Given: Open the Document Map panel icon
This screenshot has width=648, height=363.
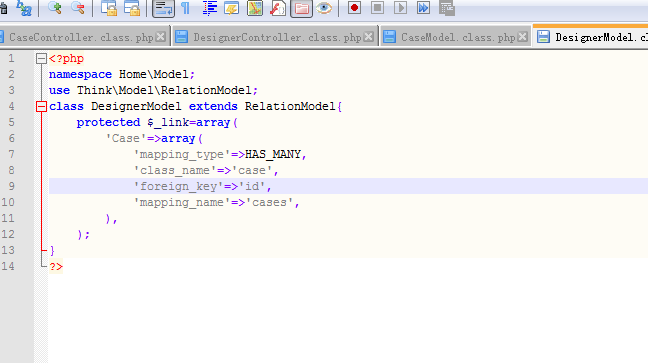Looking at the screenshot, I should tap(255, 8).
